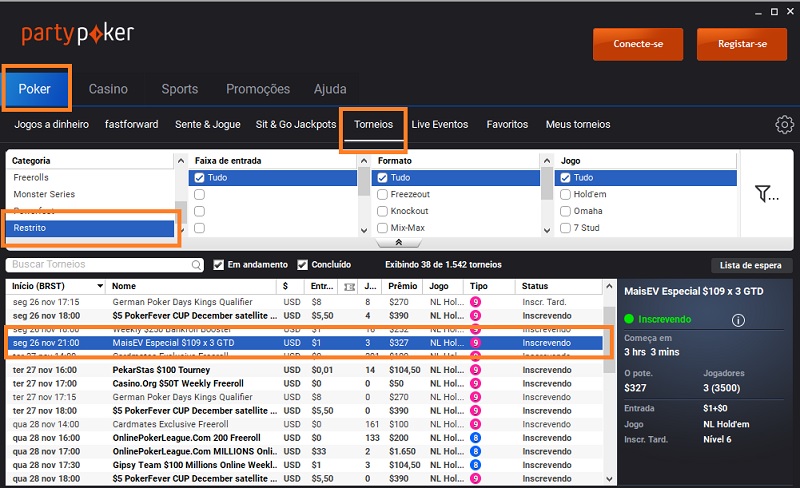Toggle the Tudo checkbox under Faixa de entrada
This screenshot has height=488, width=800.
point(199,178)
